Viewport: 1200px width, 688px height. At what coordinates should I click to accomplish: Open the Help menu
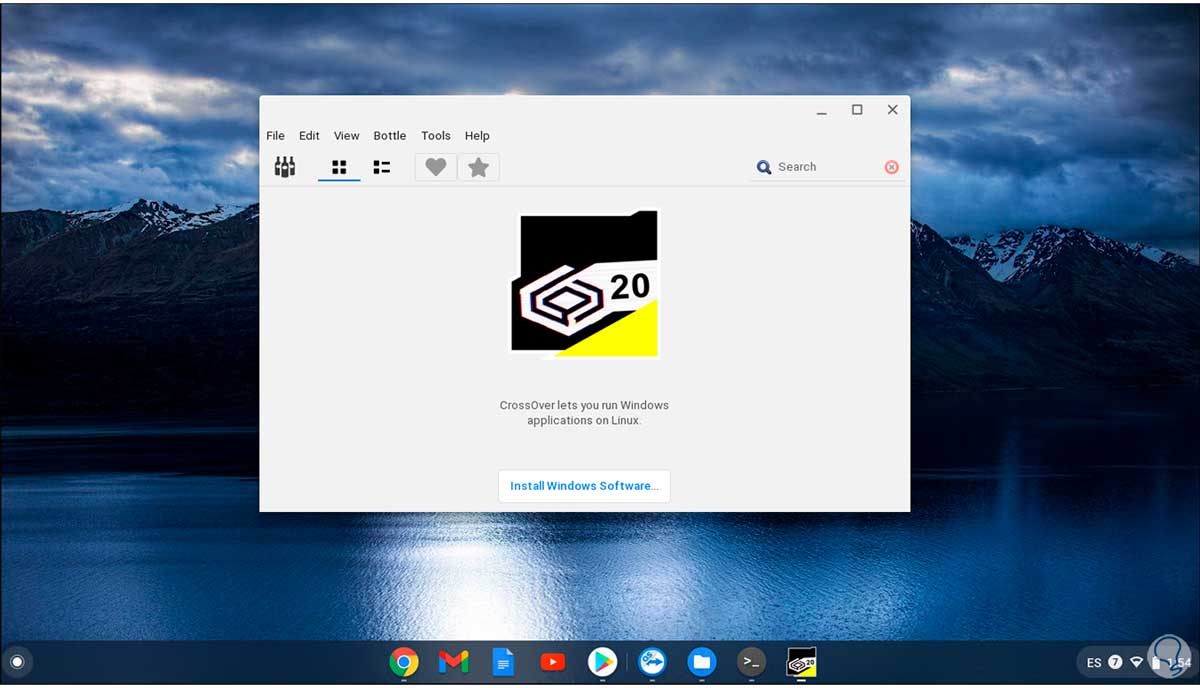477,136
